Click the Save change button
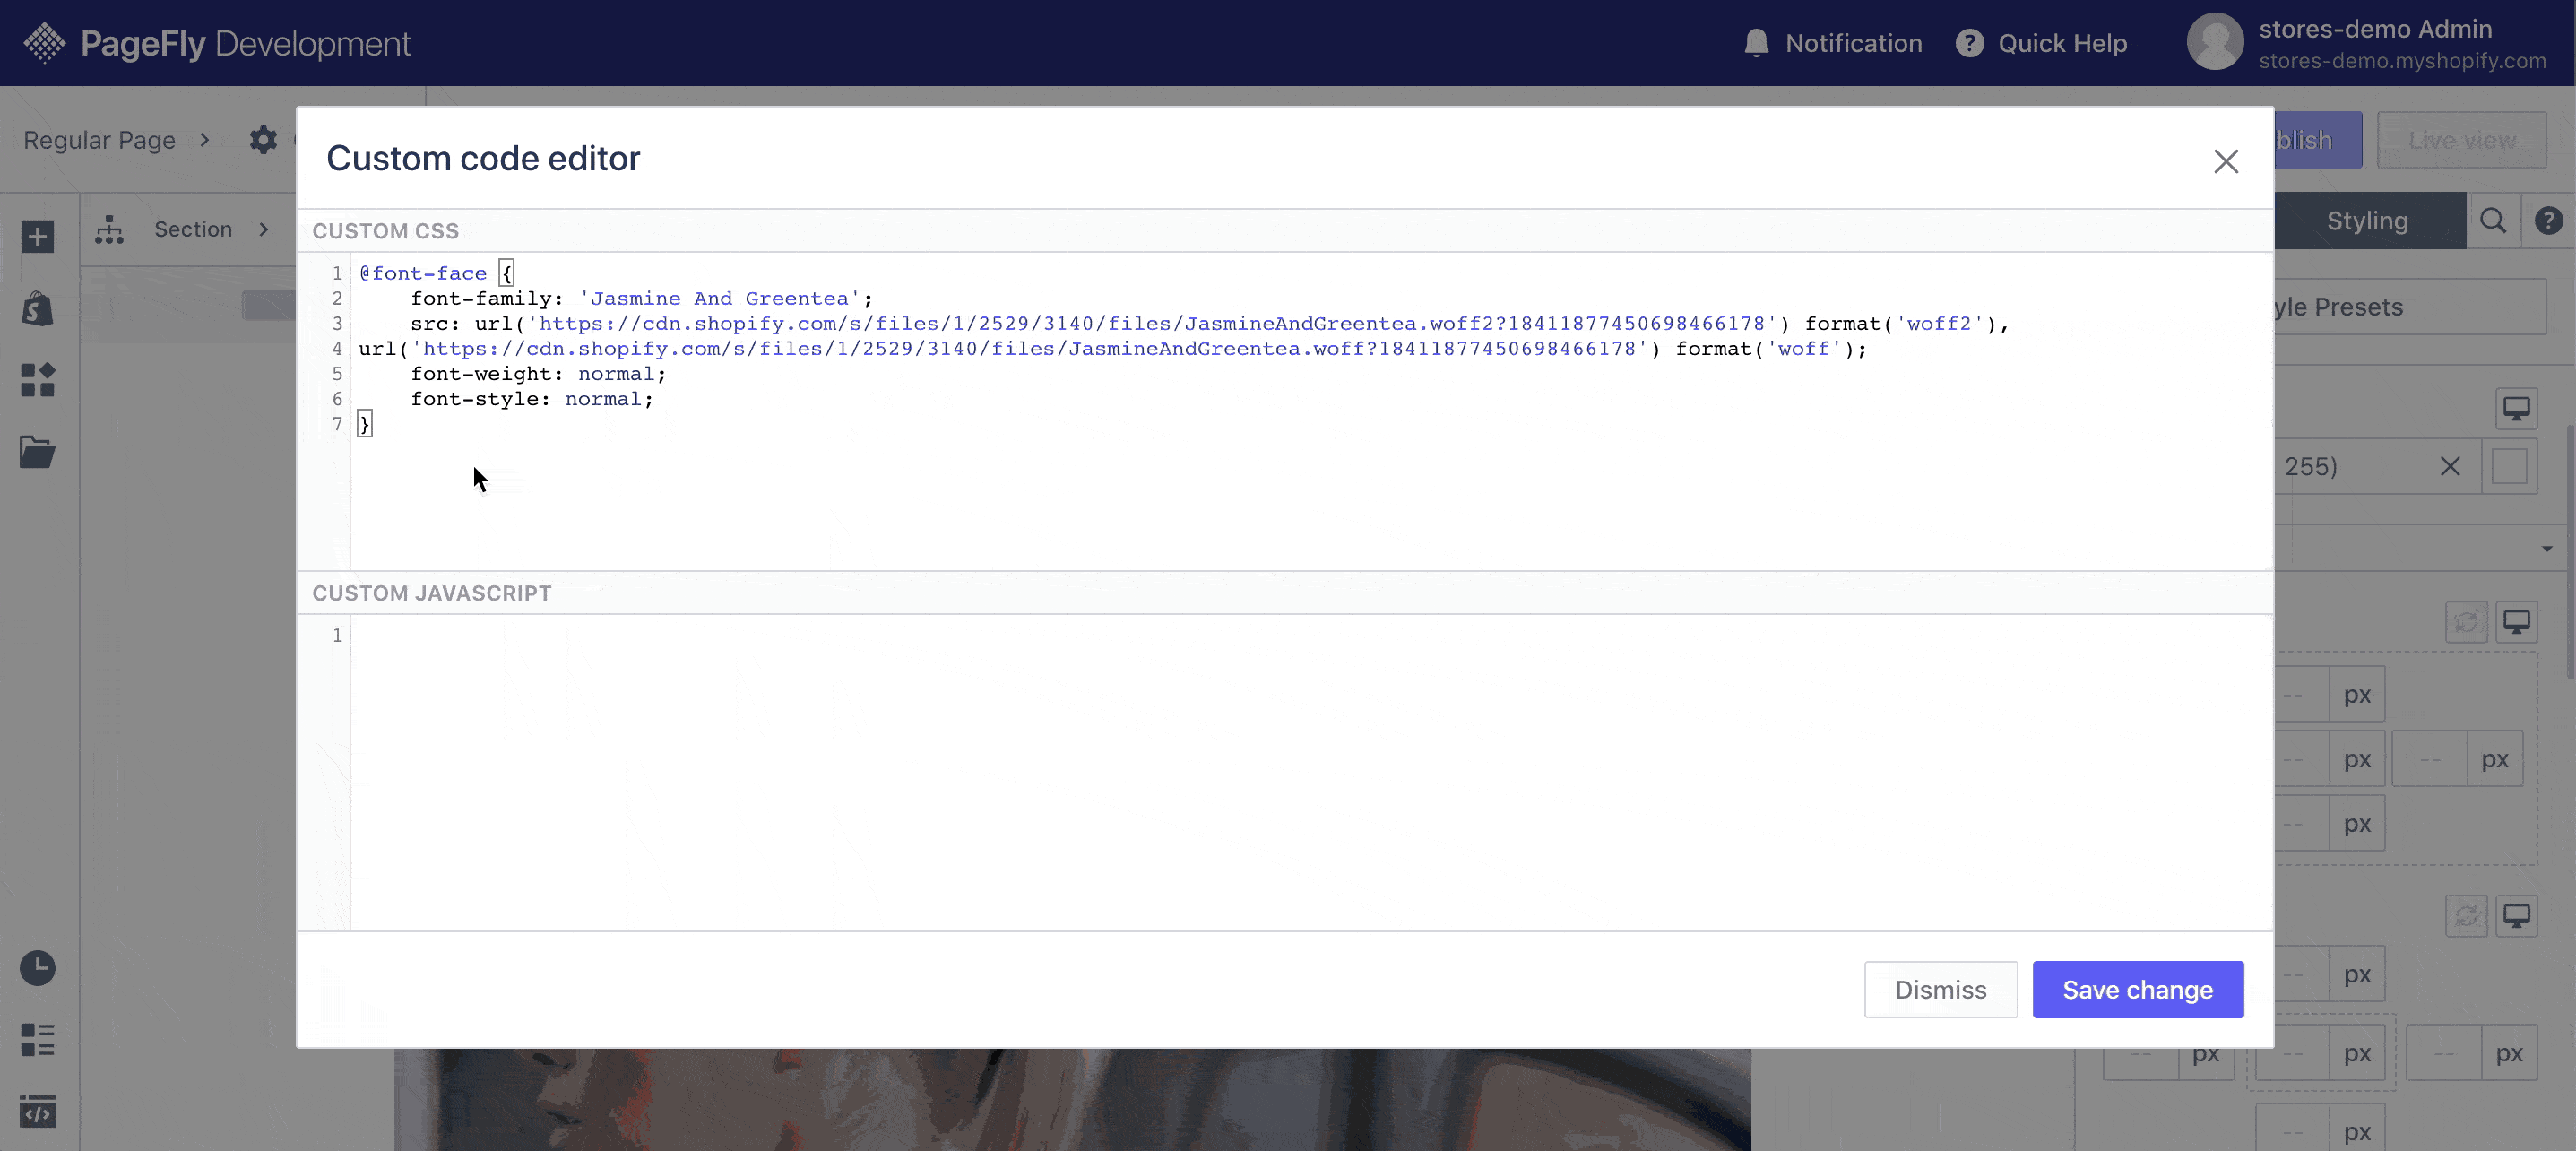Viewport: 2576px width, 1151px height. [x=2137, y=989]
